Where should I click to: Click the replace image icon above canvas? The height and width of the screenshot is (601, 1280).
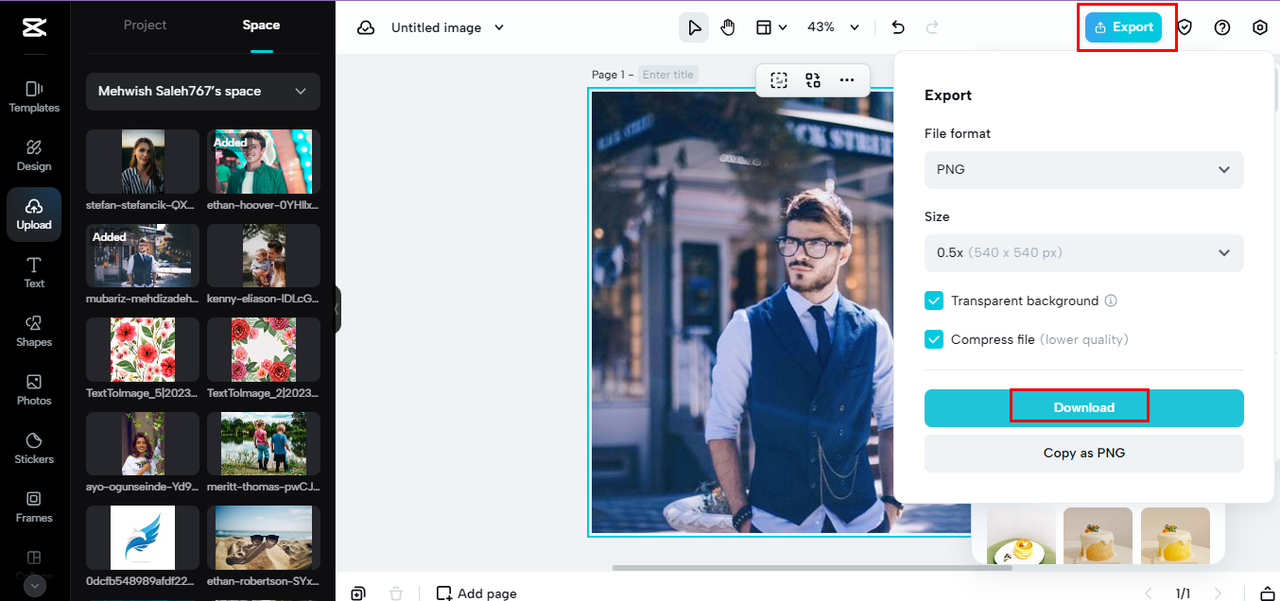[x=813, y=80]
